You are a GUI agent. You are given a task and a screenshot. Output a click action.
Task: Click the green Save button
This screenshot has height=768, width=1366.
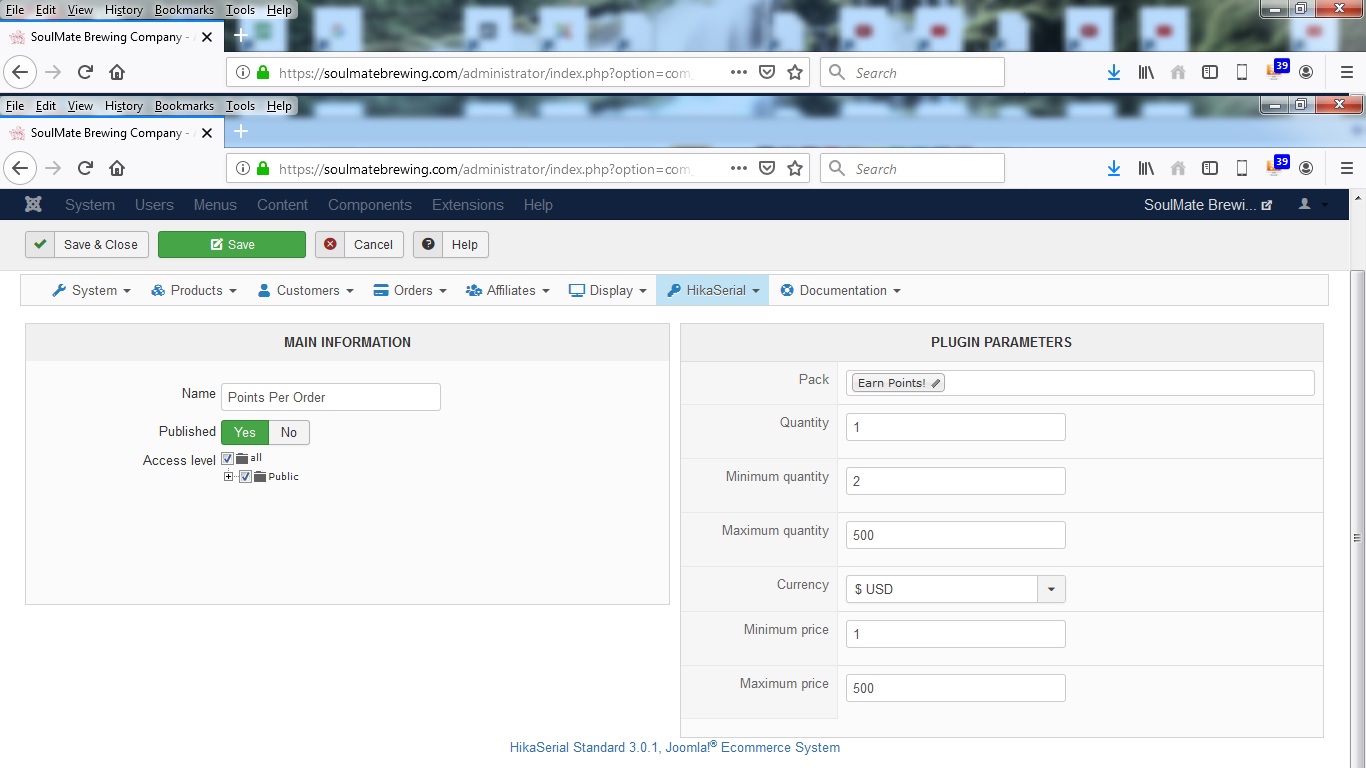(232, 244)
